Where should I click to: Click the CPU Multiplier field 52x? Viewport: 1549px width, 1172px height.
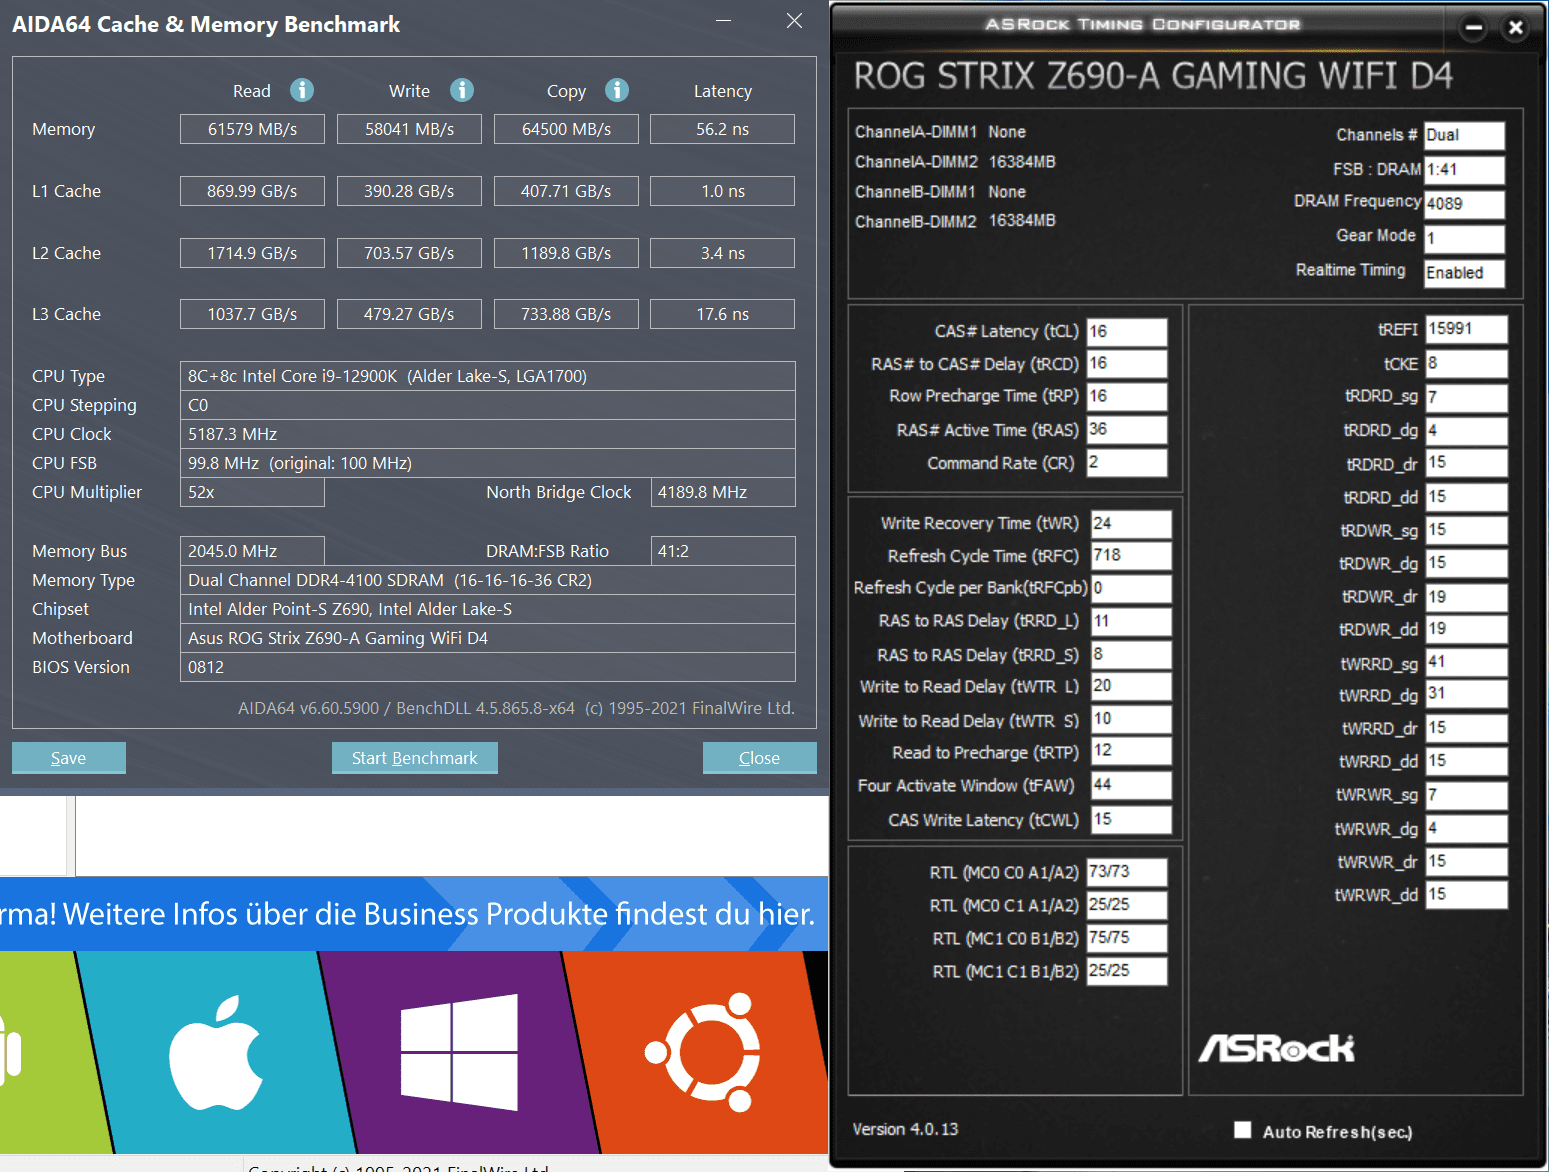(x=252, y=492)
